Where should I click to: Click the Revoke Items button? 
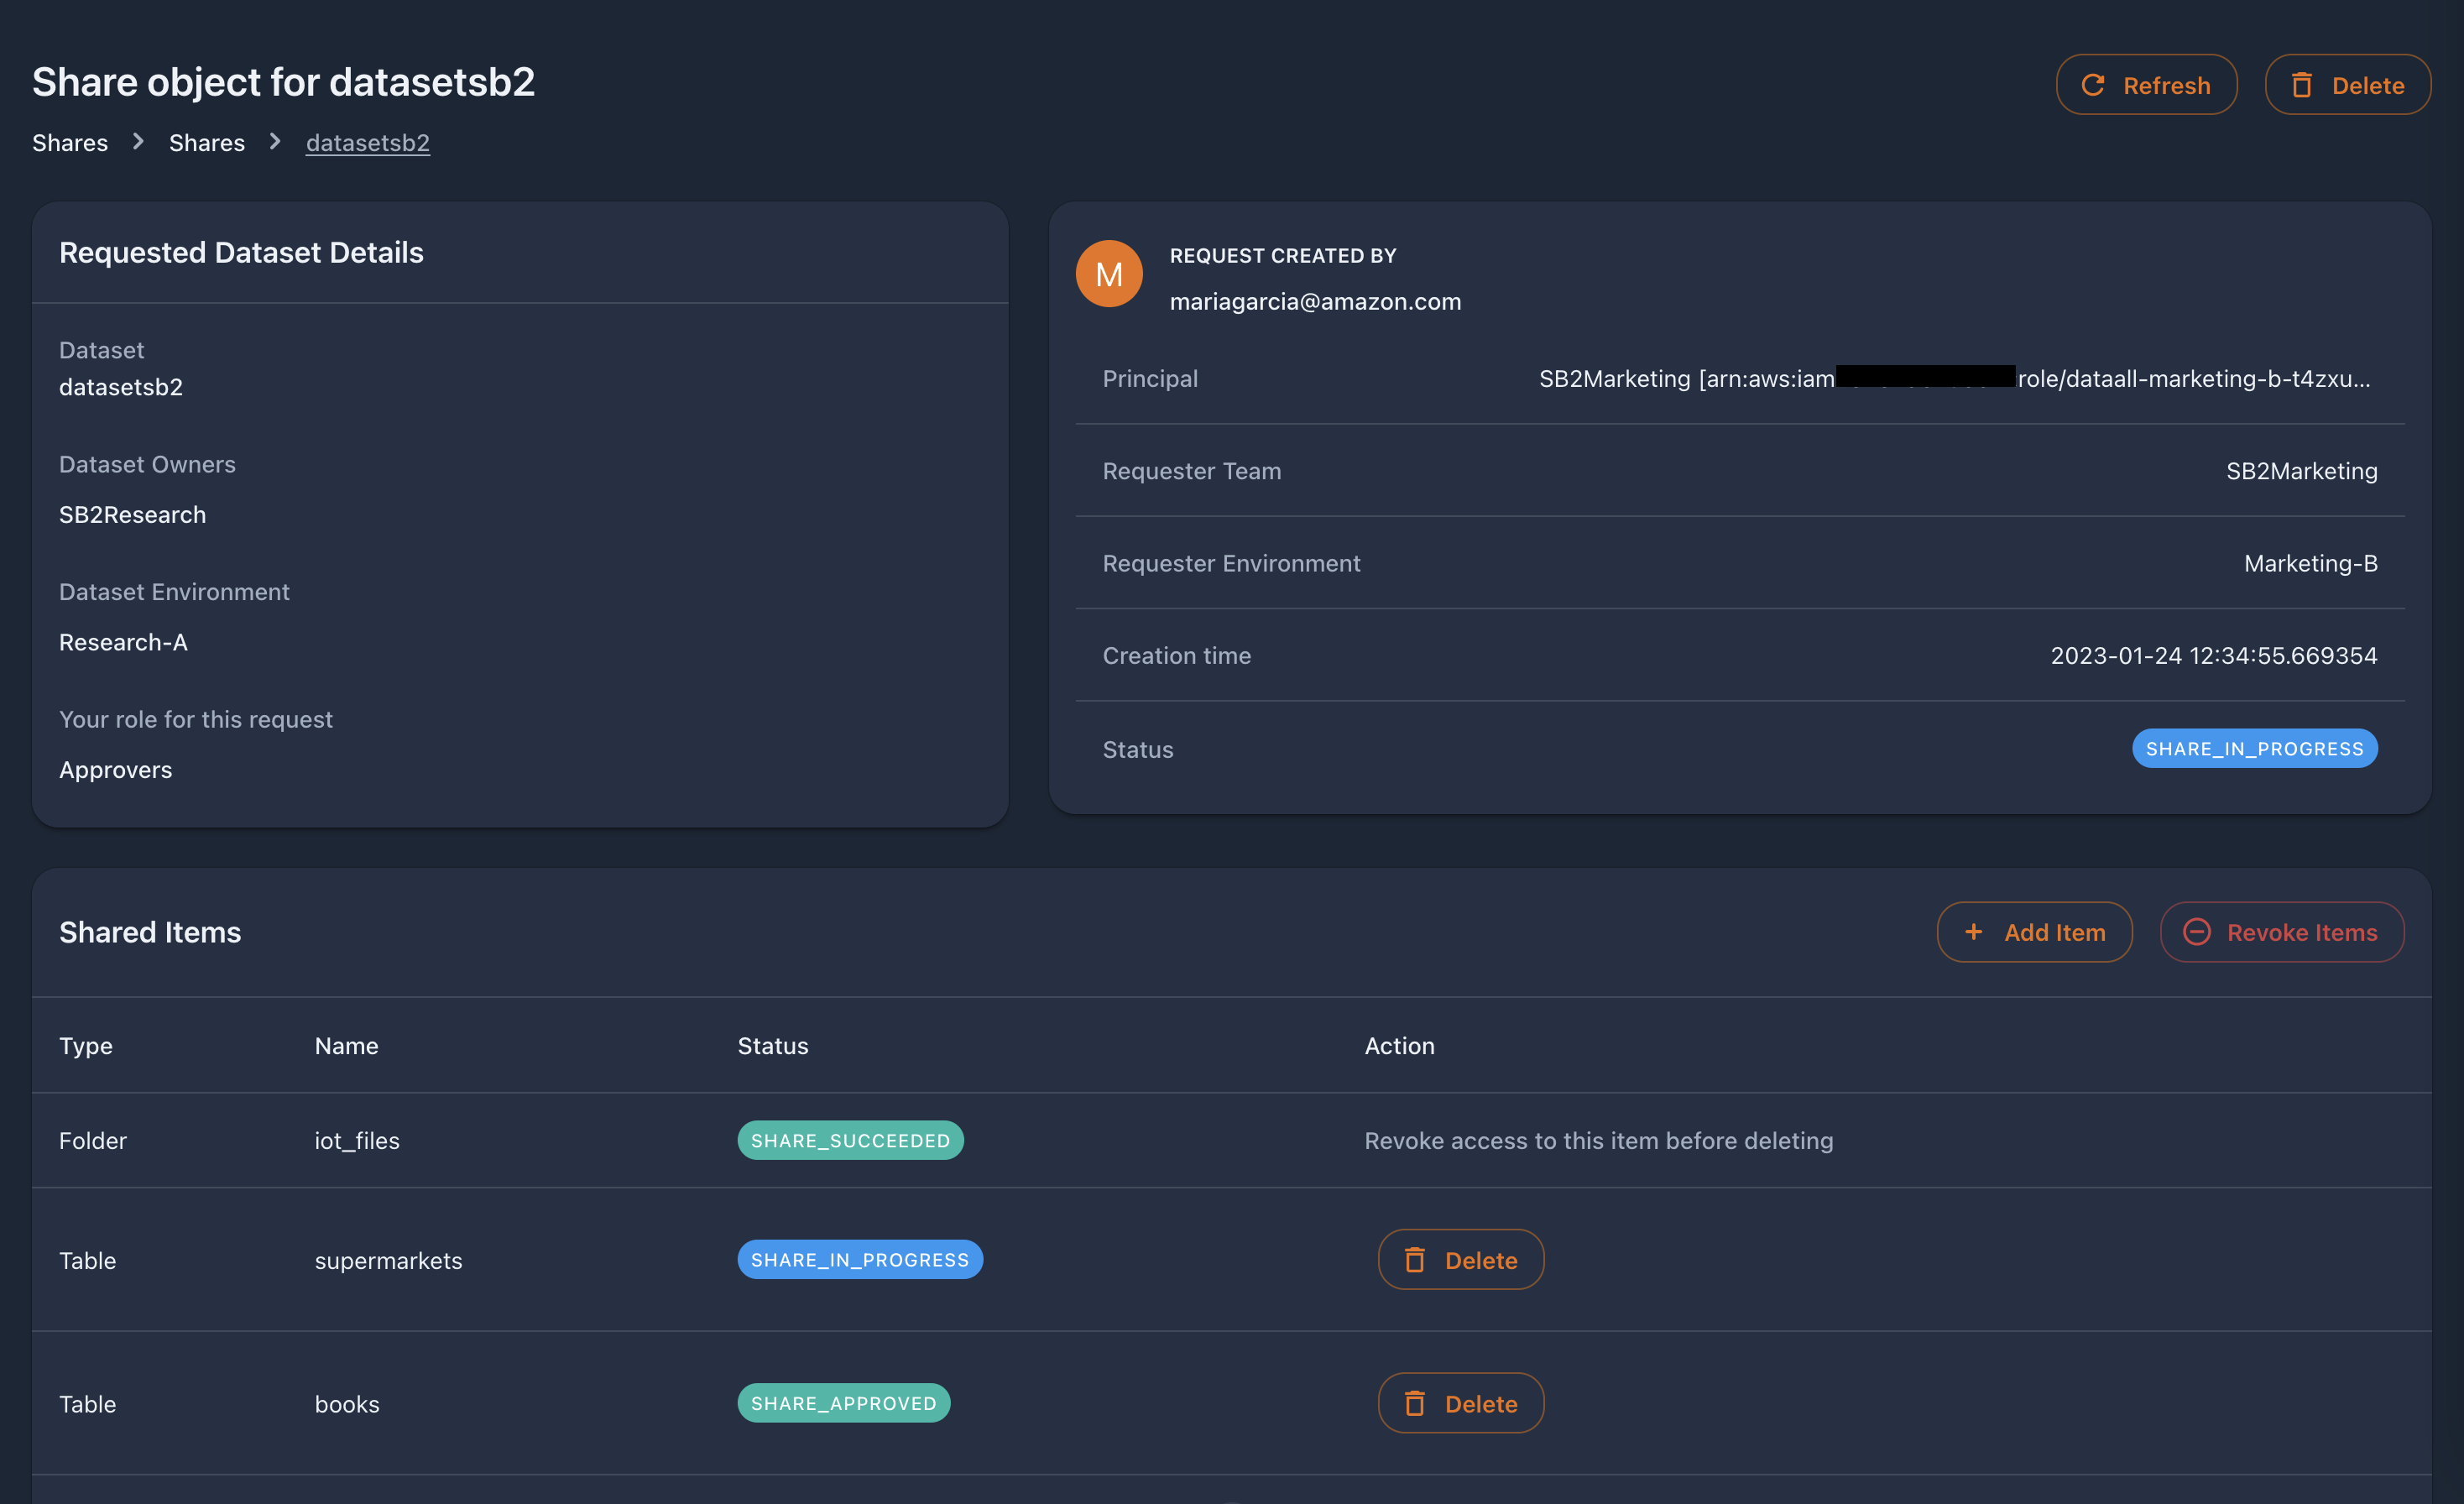pyautogui.click(x=2282, y=932)
